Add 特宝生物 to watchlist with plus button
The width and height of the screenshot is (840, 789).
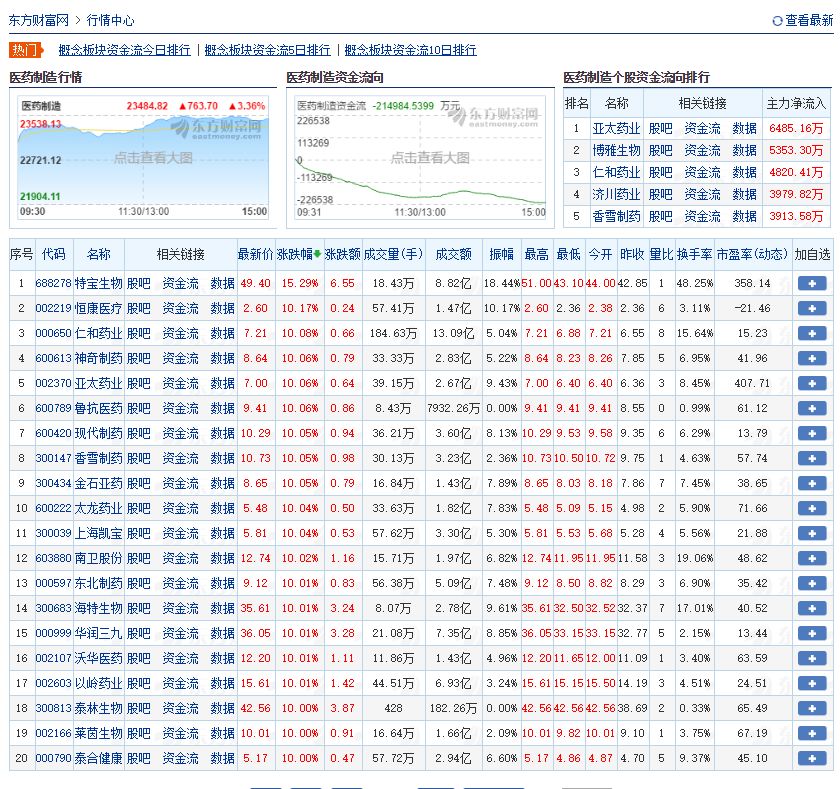[x=812, y=283]
